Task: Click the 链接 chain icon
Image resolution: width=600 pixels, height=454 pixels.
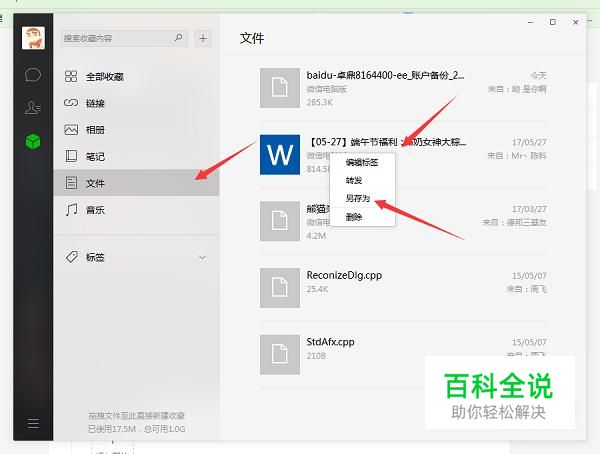Action: [71, 103]
